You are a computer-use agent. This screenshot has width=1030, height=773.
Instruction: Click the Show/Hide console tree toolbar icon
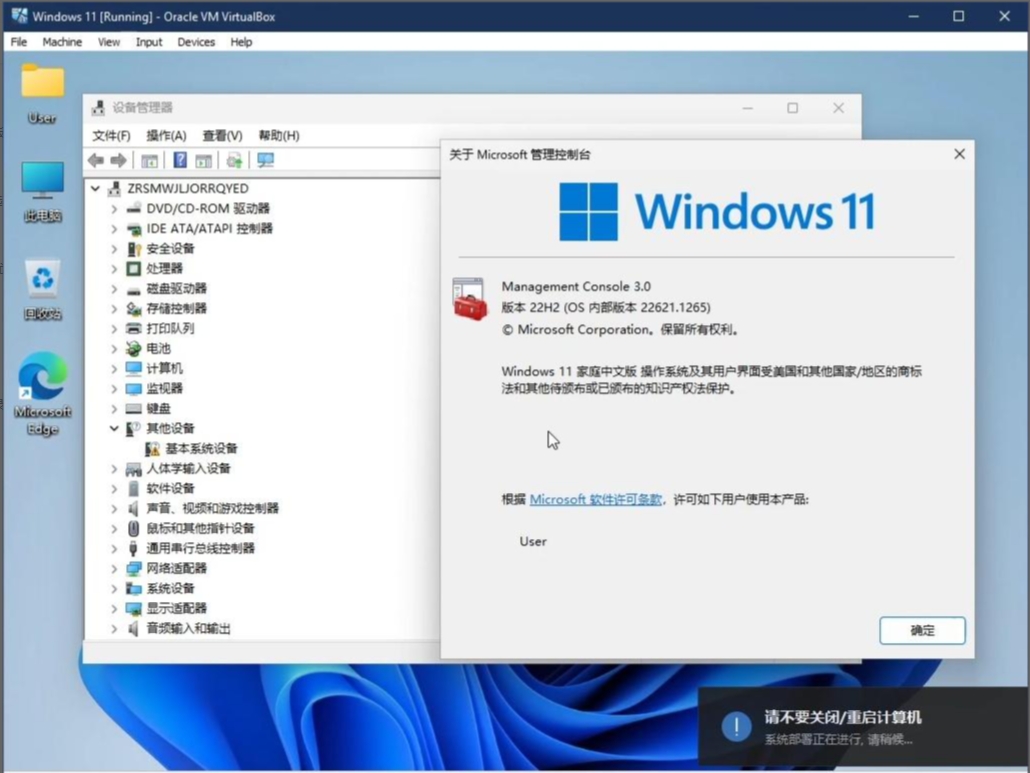tap(149, 160)
